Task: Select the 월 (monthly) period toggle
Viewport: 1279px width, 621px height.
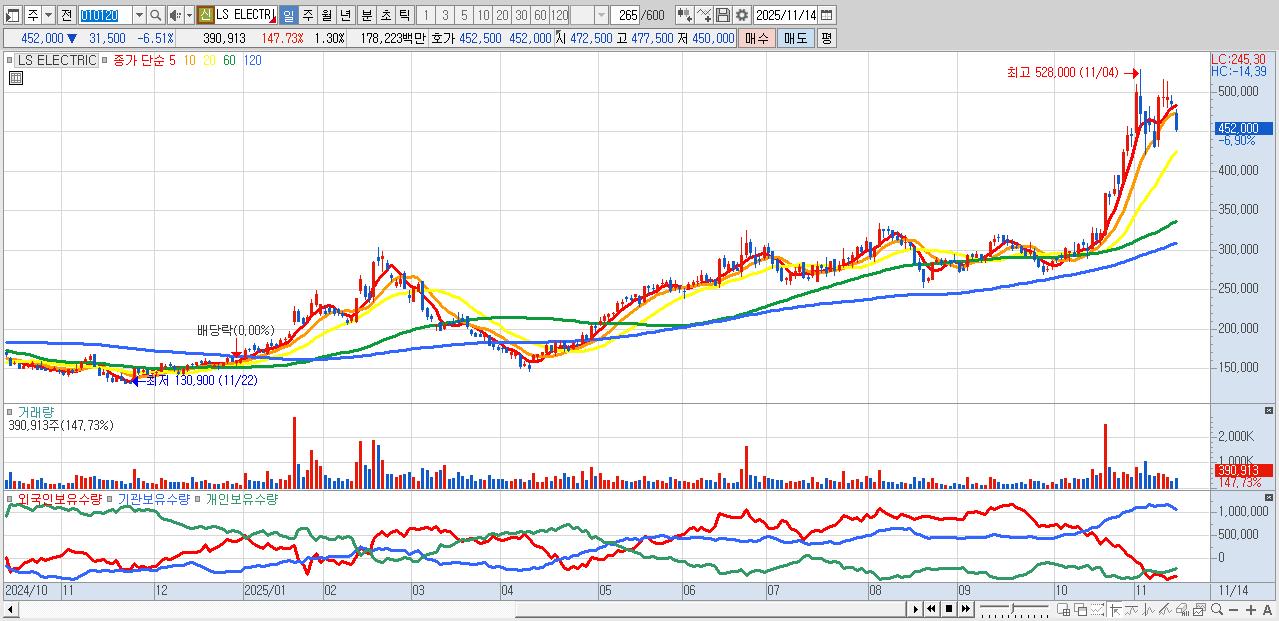Action: click(326, 15)
